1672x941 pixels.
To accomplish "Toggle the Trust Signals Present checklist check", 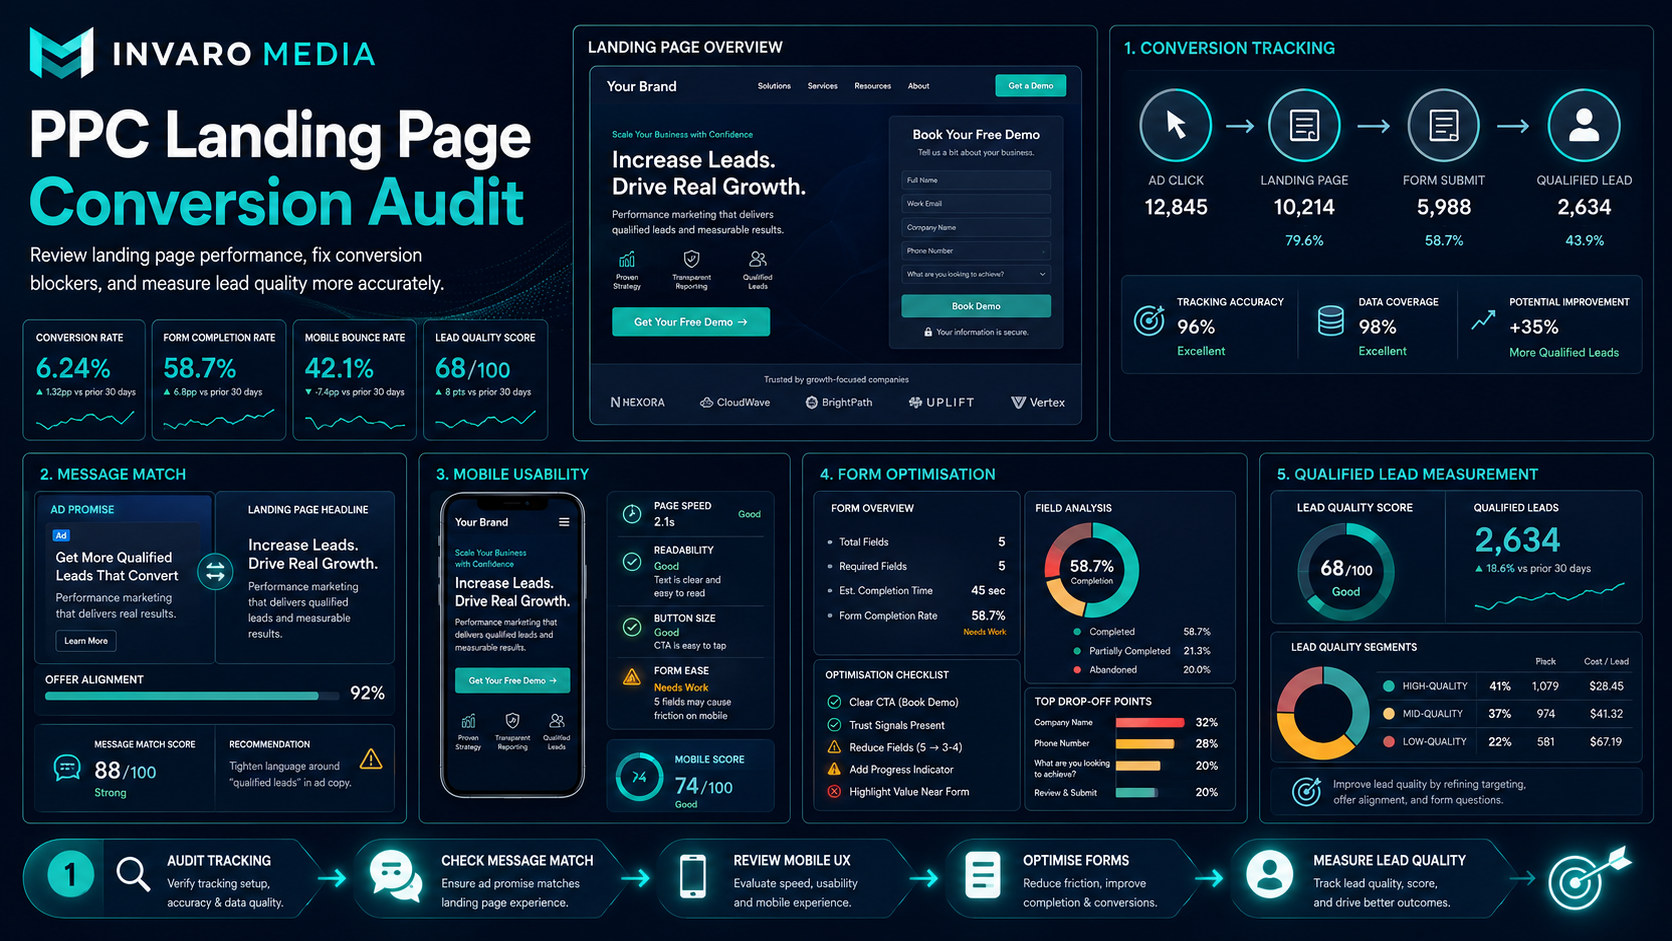I will tap(834, 725).
